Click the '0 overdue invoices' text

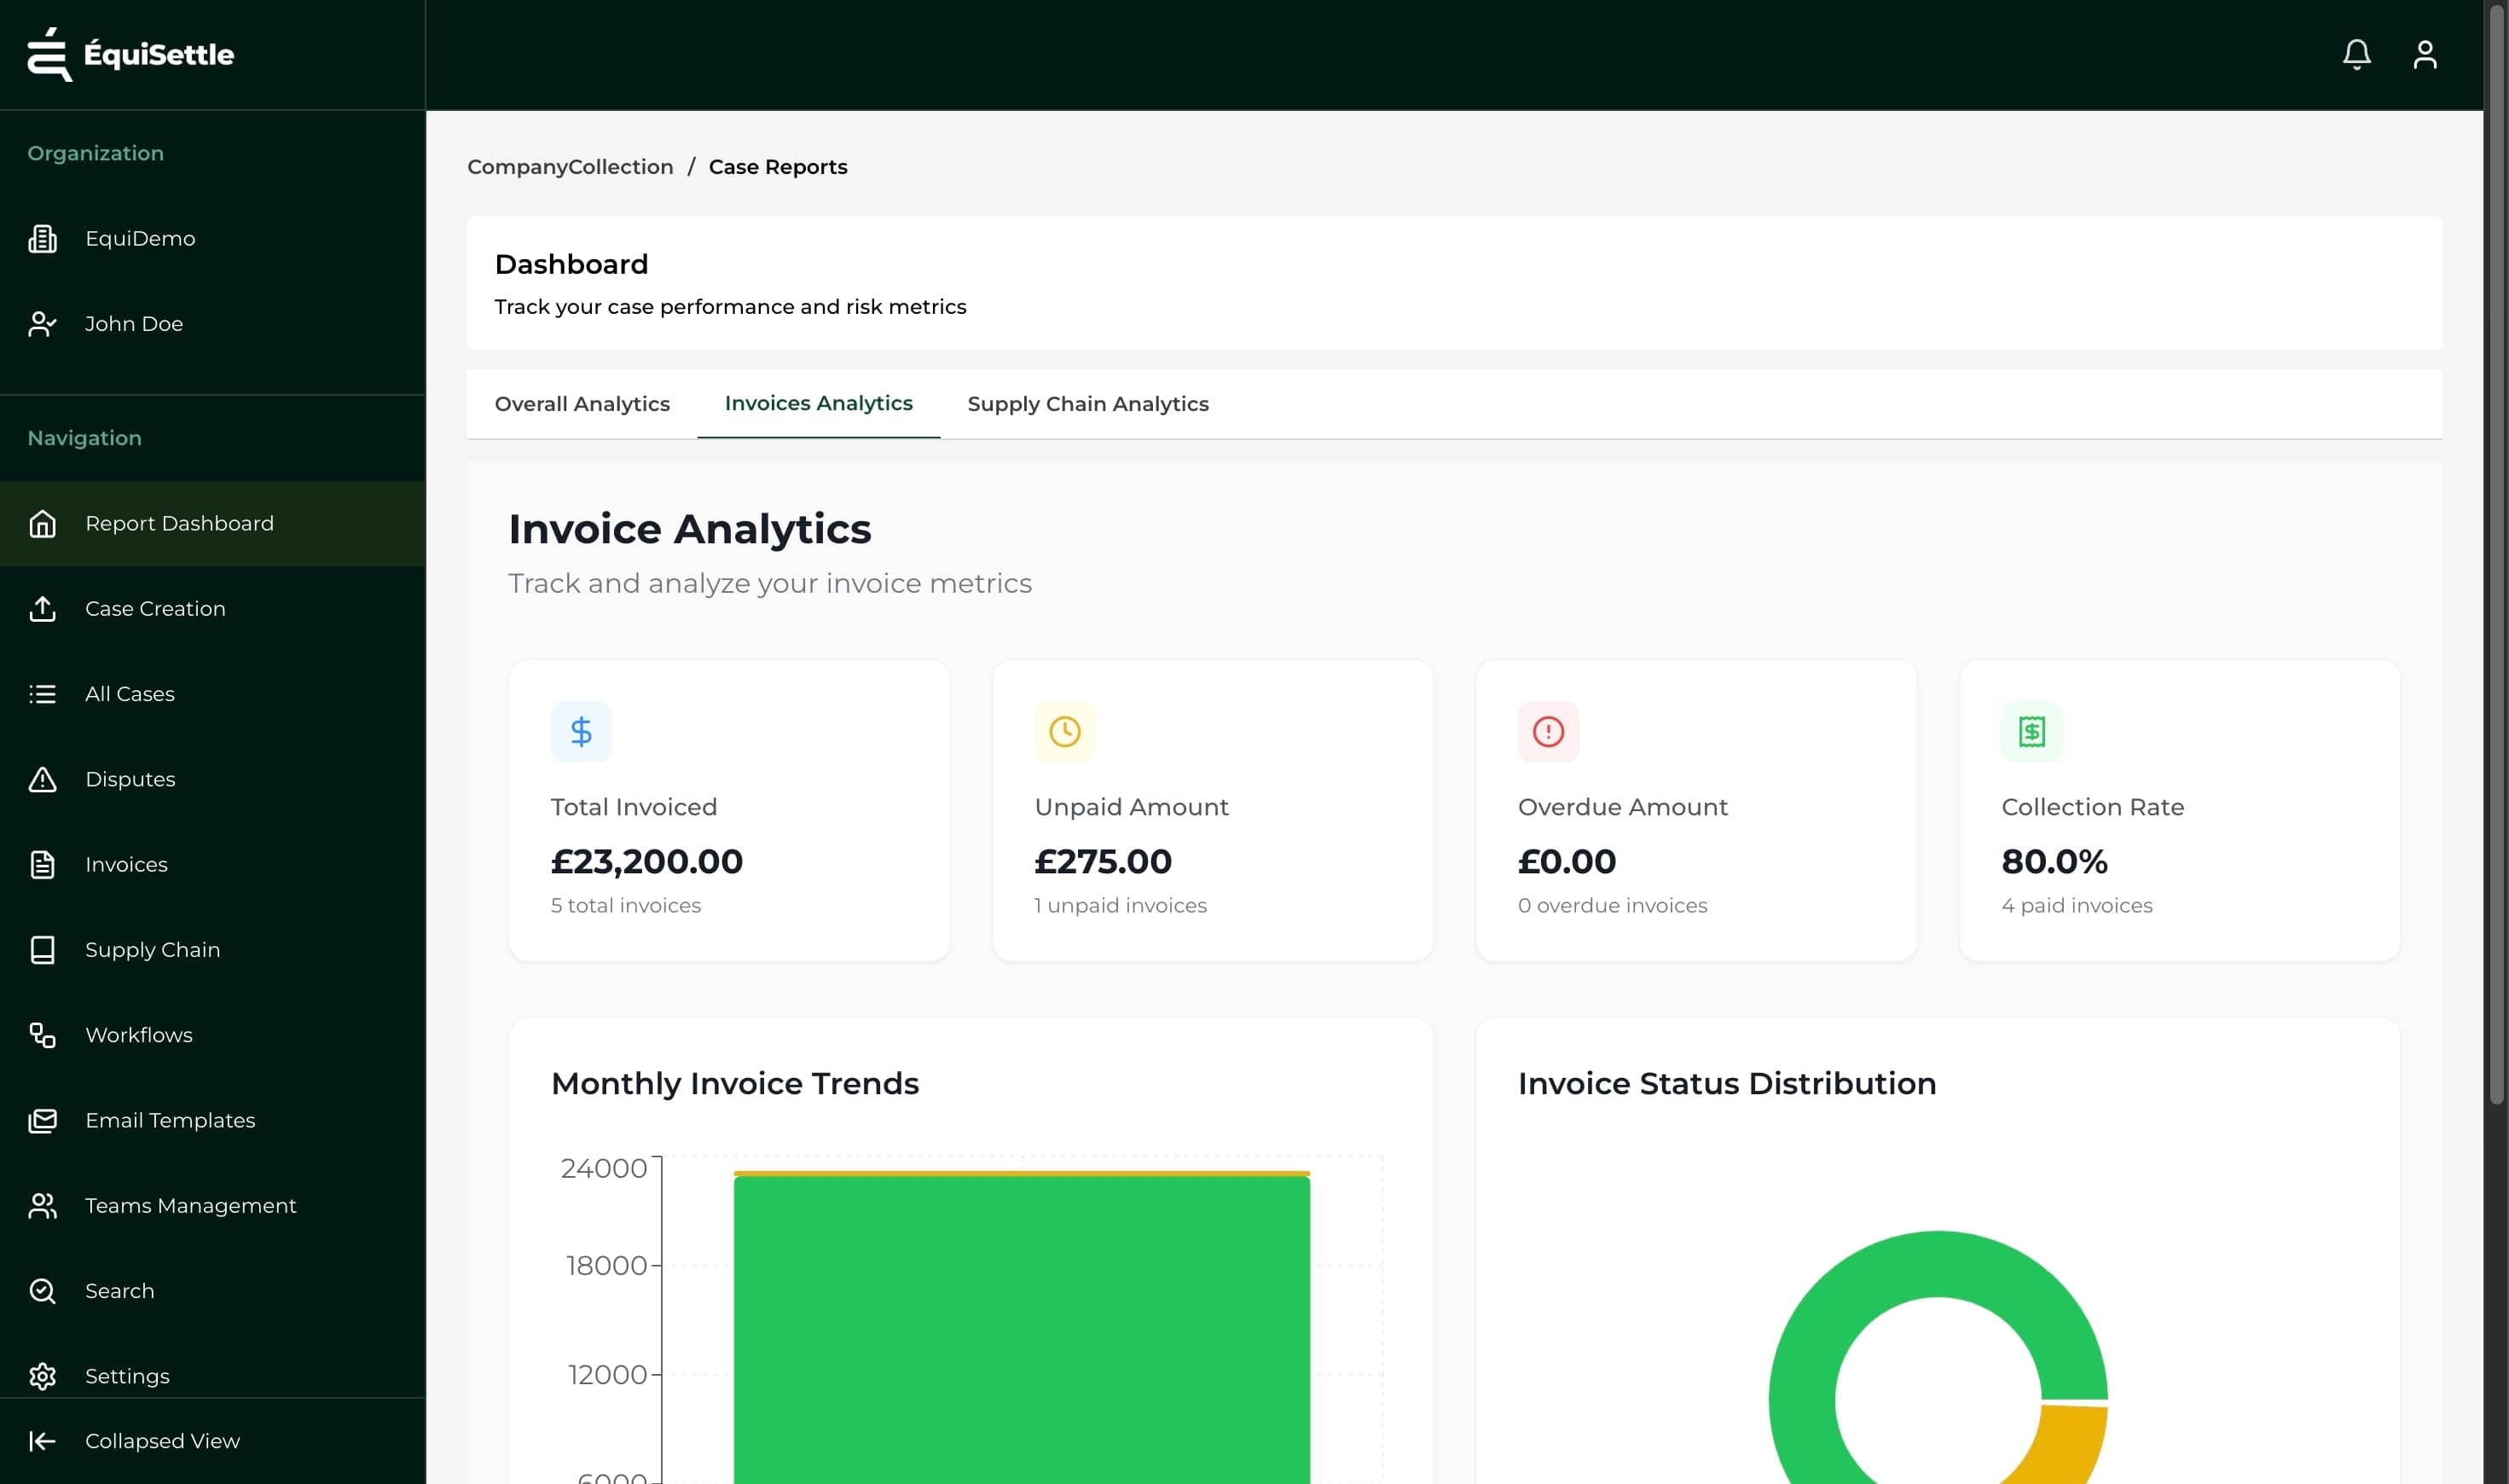pyautogui.click(x=1612, y=906)
